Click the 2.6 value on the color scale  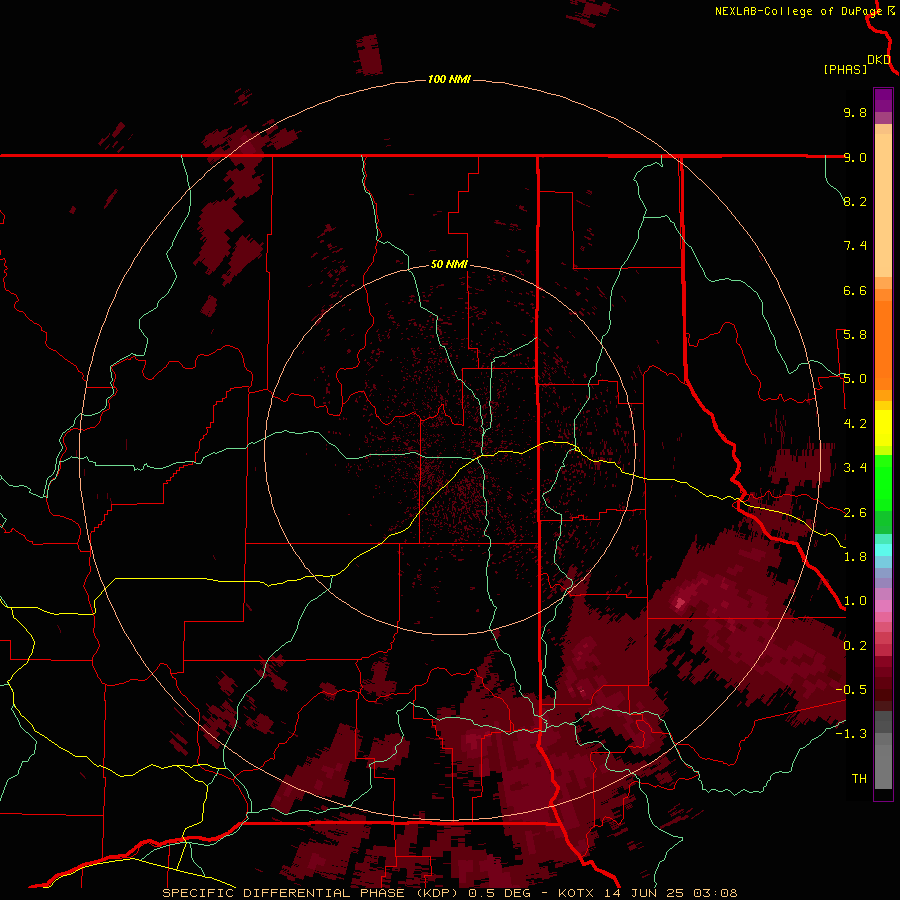coord(855,513)
